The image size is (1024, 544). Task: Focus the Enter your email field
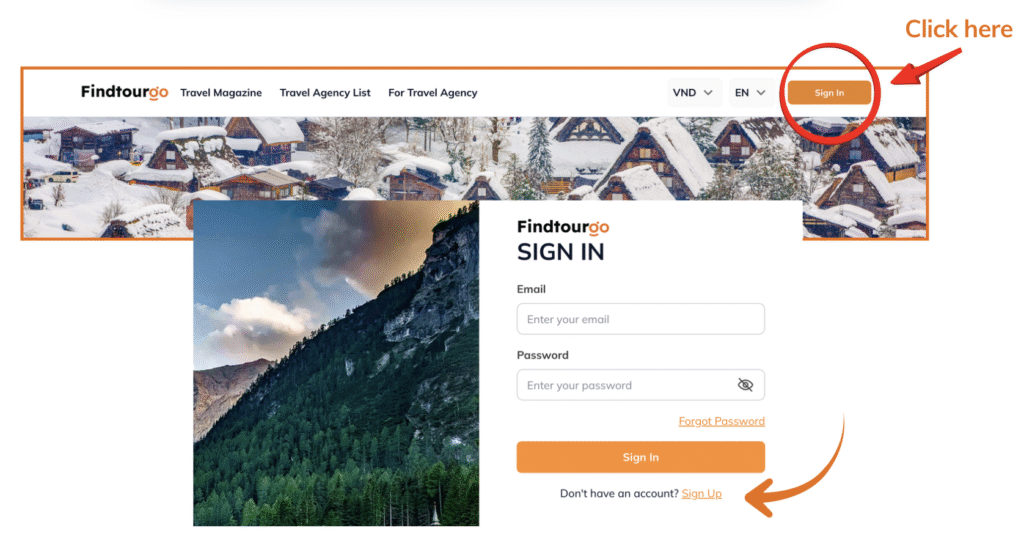(x=640, y=319)
